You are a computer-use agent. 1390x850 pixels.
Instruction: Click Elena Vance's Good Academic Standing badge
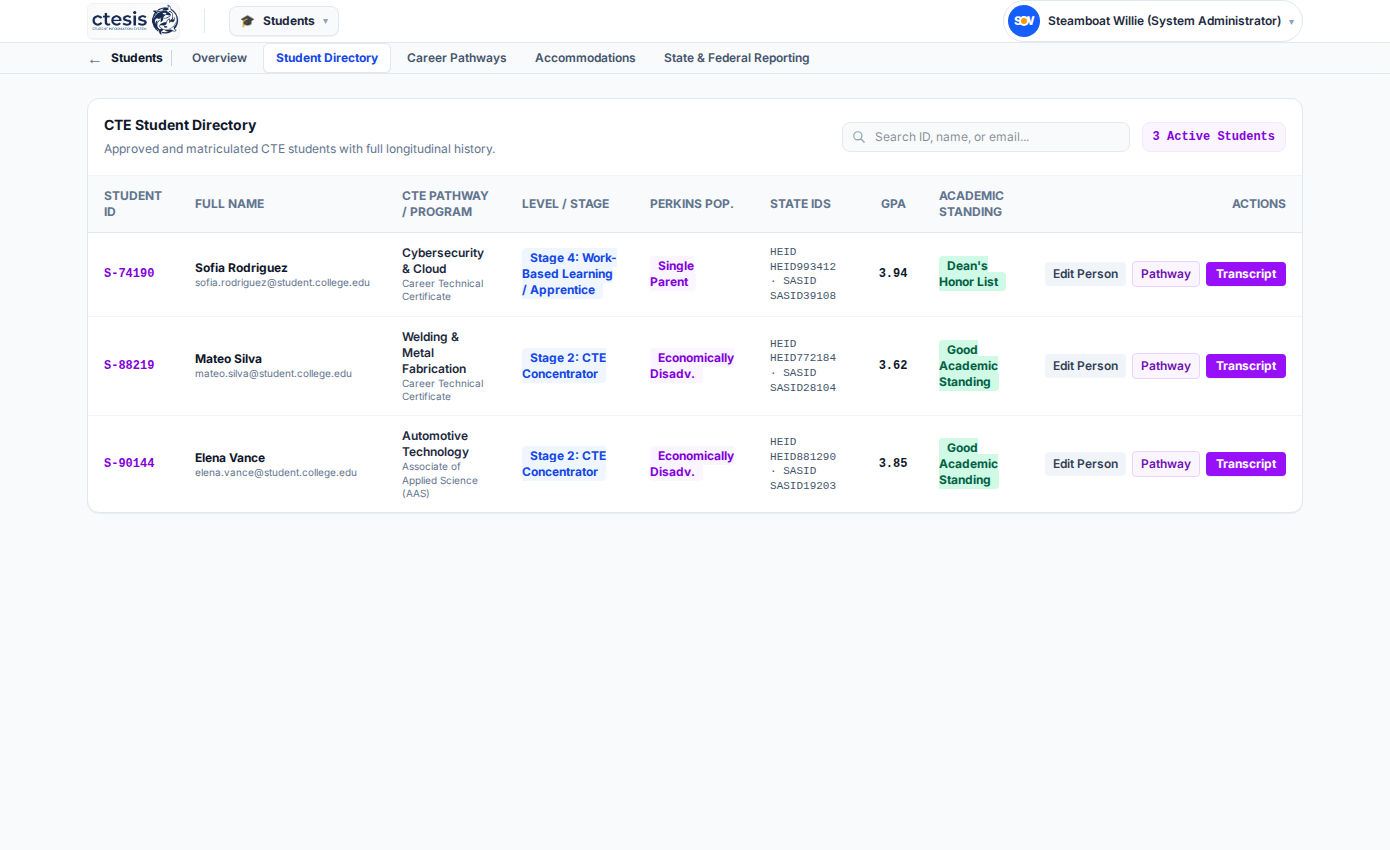coord(968,464)
